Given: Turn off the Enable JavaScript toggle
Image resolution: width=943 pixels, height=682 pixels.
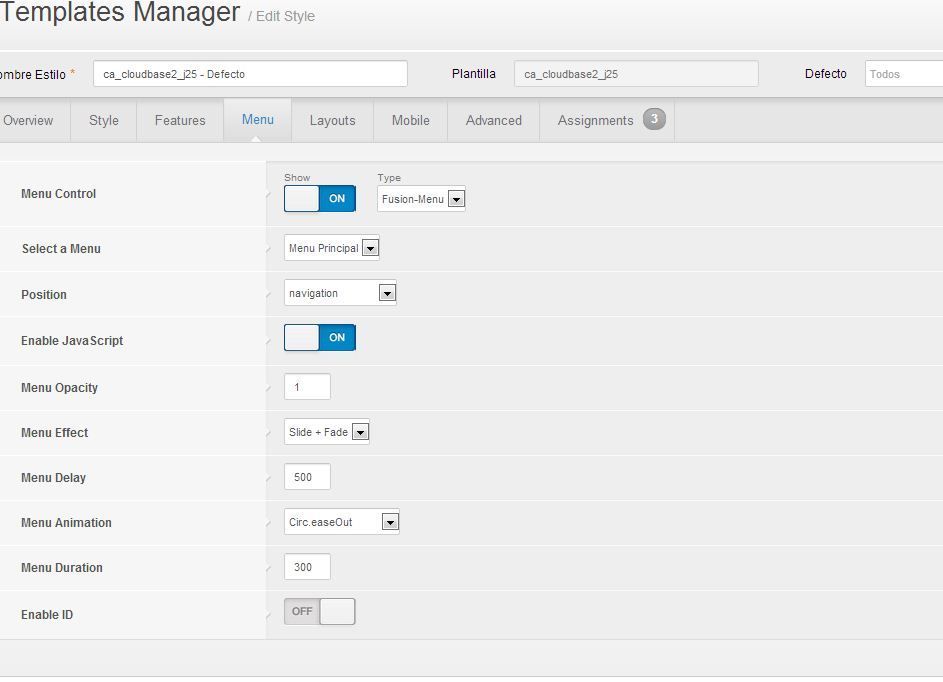Looking at the screenshot, I should tap(319, 337).
